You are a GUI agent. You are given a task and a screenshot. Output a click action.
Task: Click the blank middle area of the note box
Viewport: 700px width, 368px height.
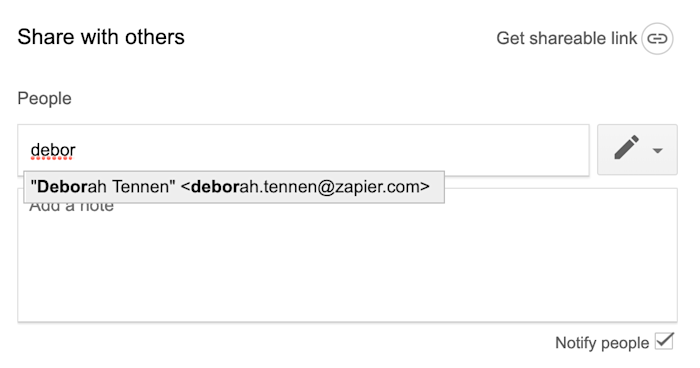click(x=347, y=268)
